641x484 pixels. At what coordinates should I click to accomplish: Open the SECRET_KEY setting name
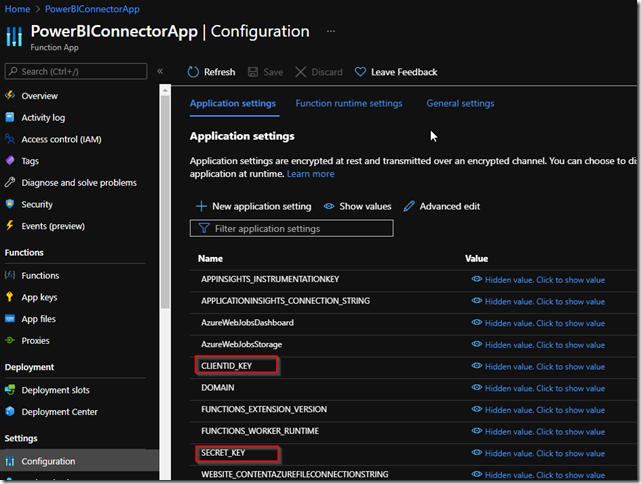(x=223, y=453)
